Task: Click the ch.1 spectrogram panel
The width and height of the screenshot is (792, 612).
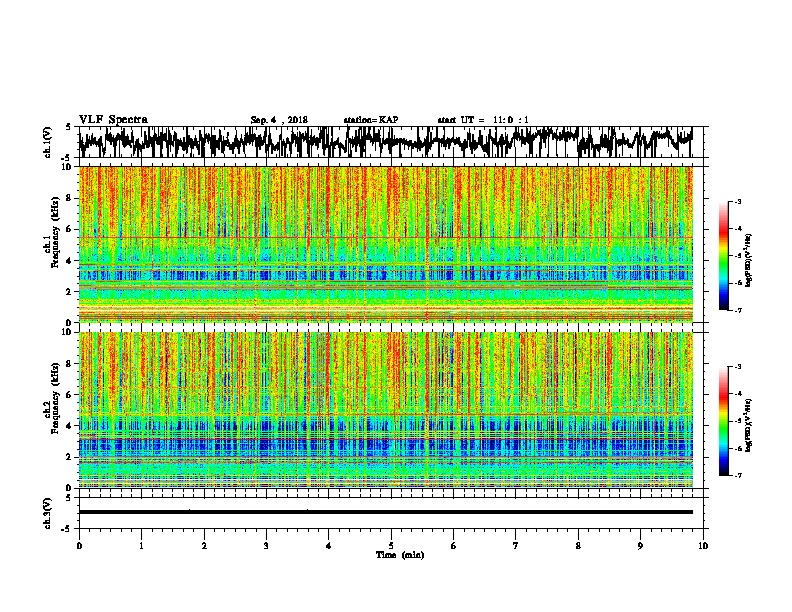Action: (x=386, y=244)
